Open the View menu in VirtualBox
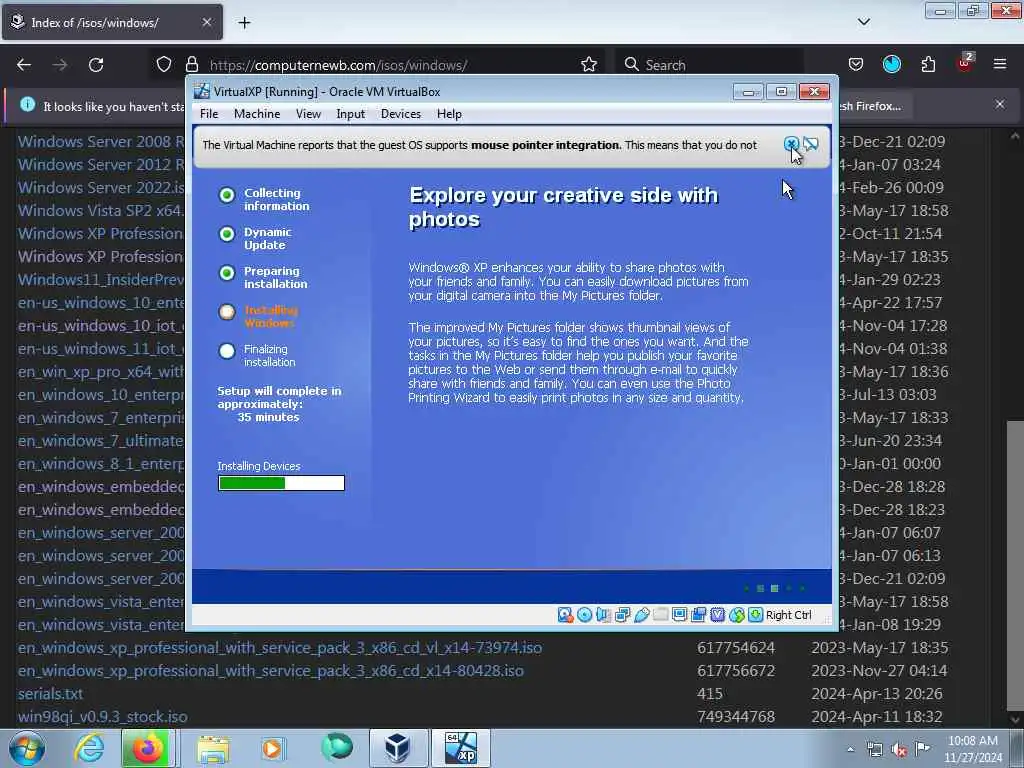The width and height of the screenshot is (1024, 768). (x=308, y=114)
